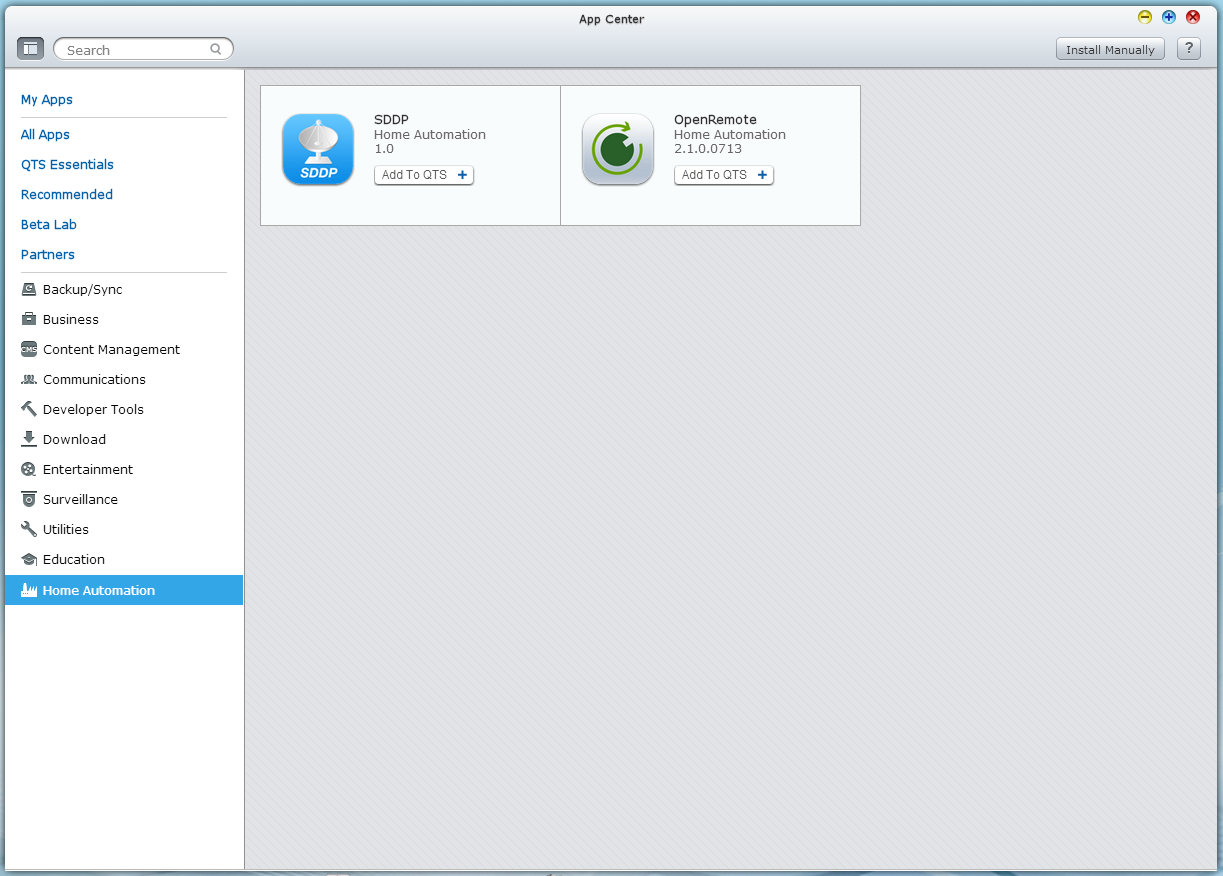
Task: Open the help question mark button
Action: tap(1188, 49)
